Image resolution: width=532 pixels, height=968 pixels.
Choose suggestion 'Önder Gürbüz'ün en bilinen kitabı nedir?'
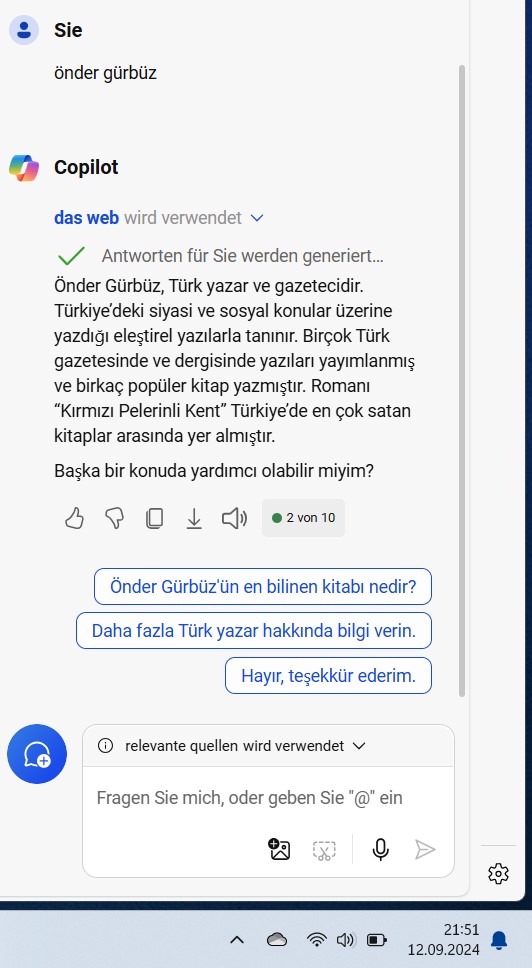point(263,586)
